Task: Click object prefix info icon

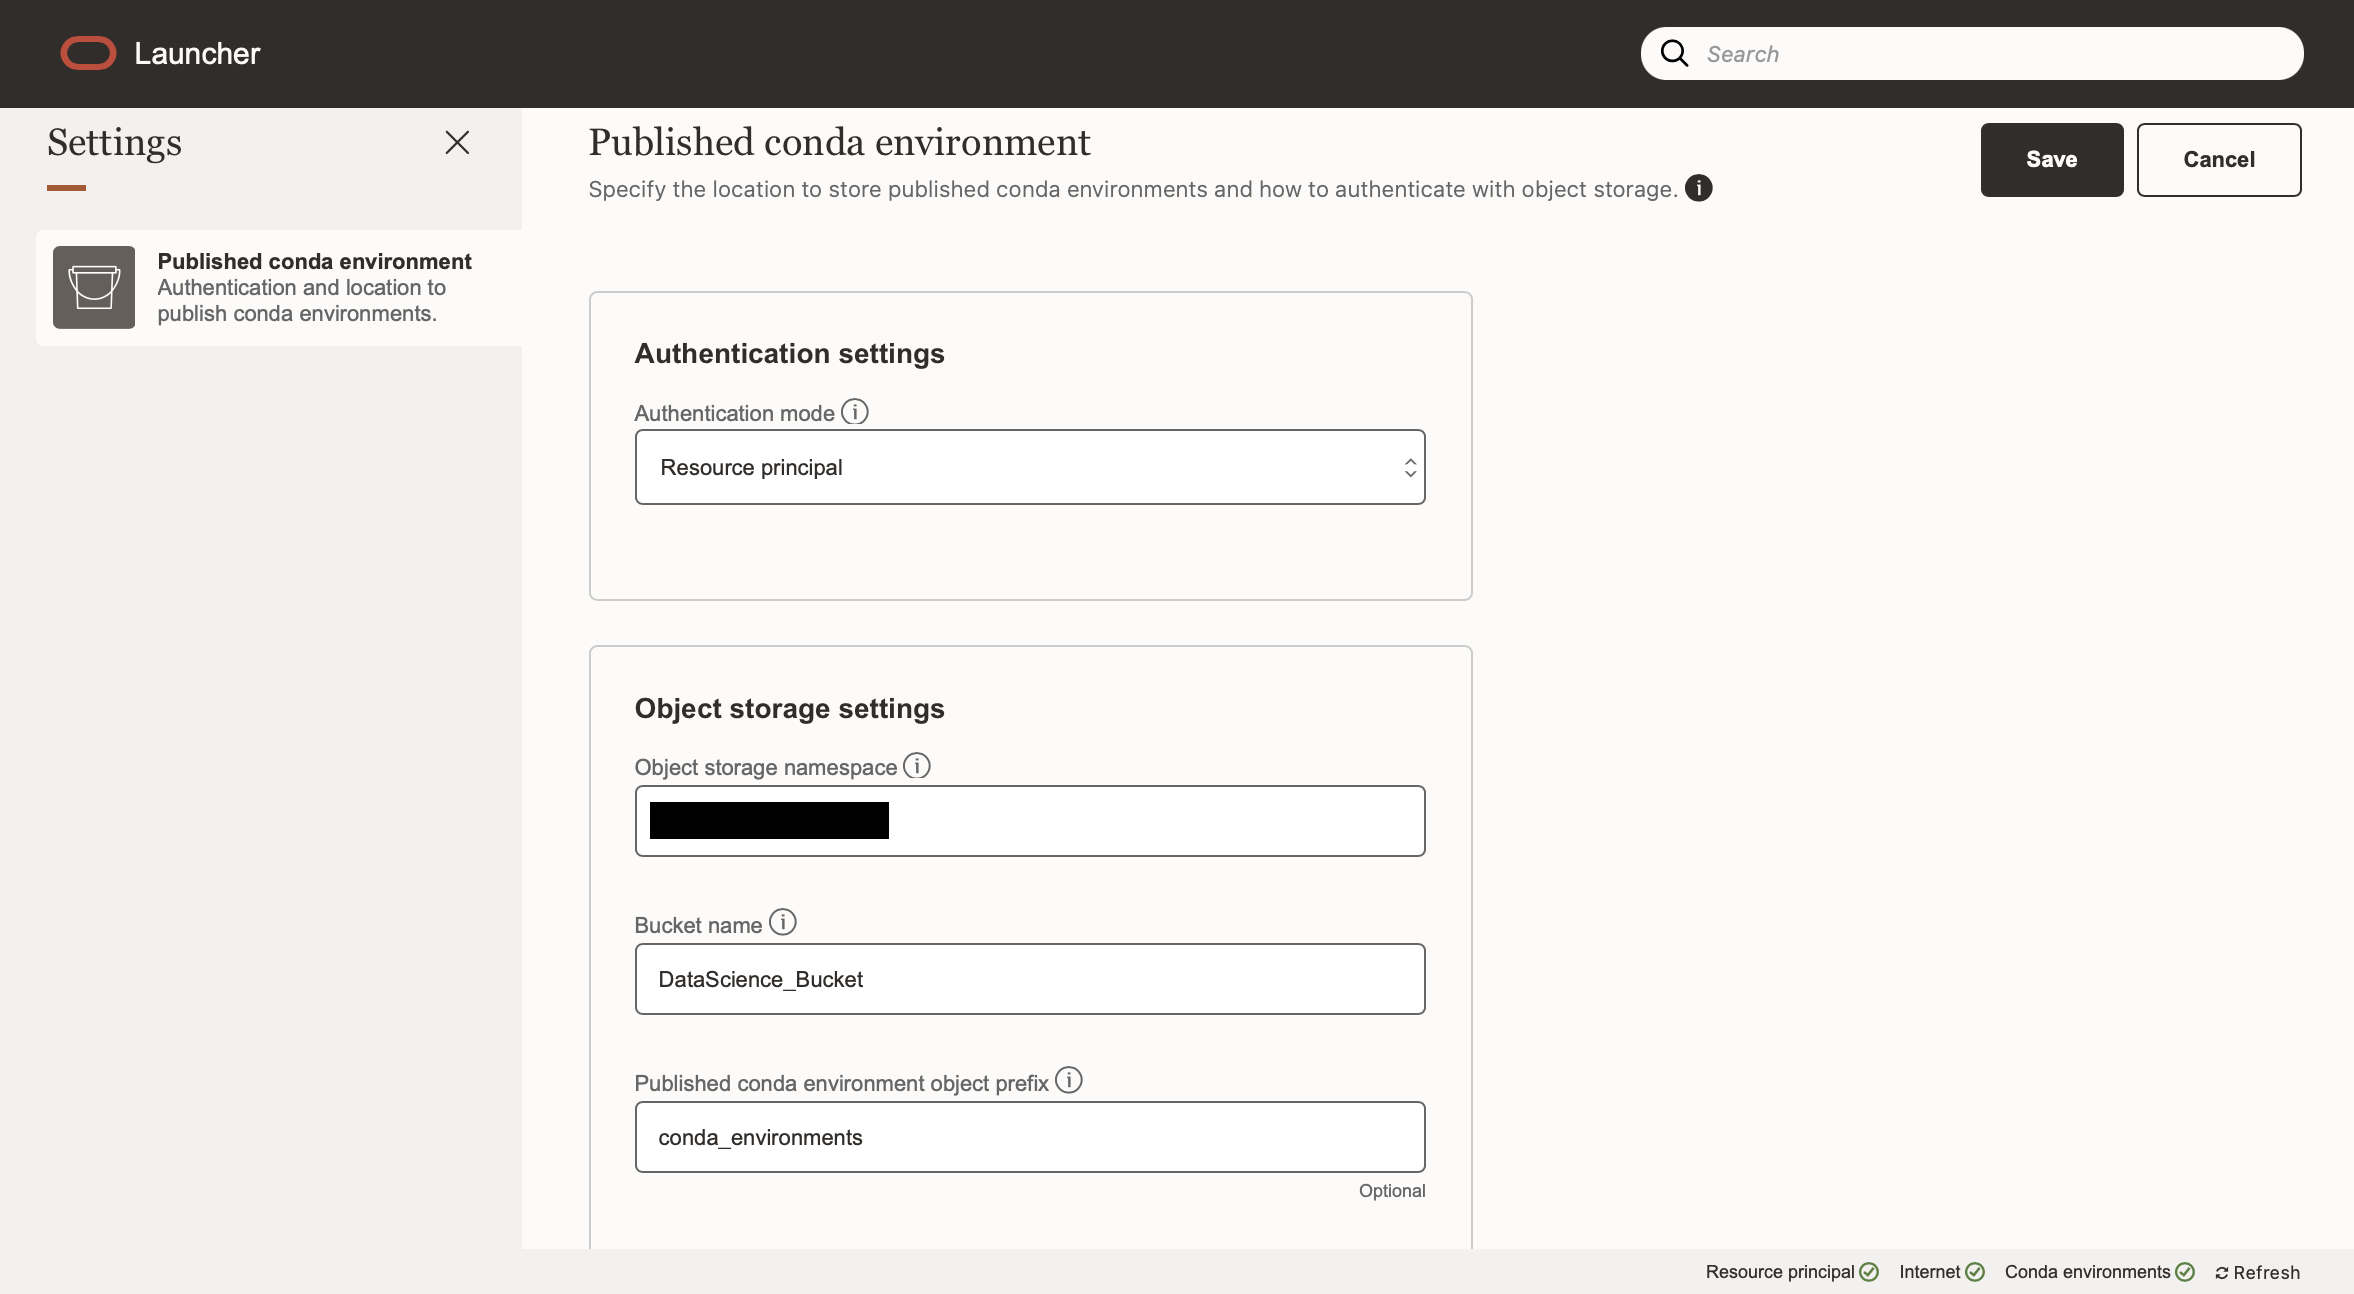Action: [x=1069, y=1081]
